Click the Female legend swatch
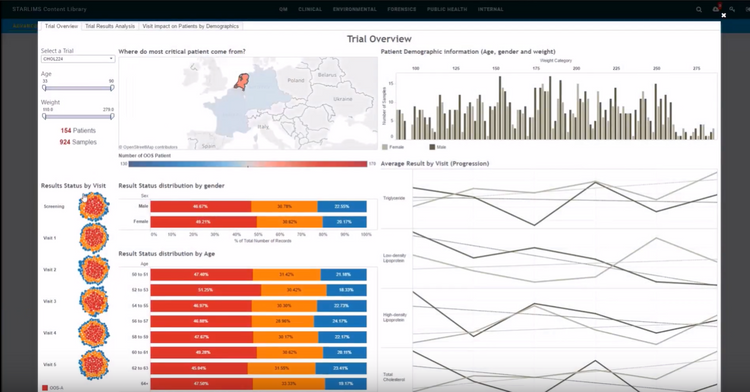Image resolution: width=750 pixels, height=392 pixels. pyautogui.click(x=385, y=147)
